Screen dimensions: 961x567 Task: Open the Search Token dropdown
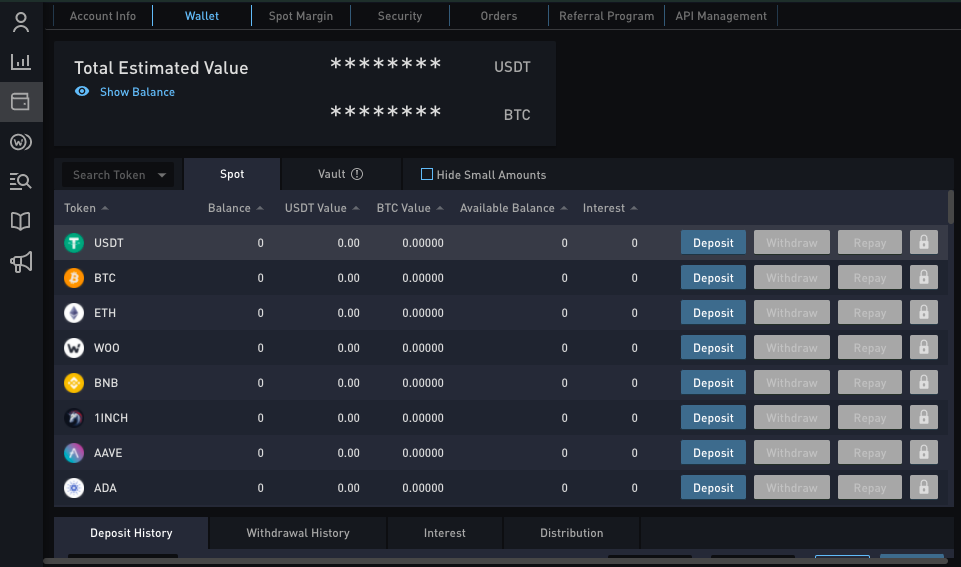pyautogui.click(x=118, y=175)
